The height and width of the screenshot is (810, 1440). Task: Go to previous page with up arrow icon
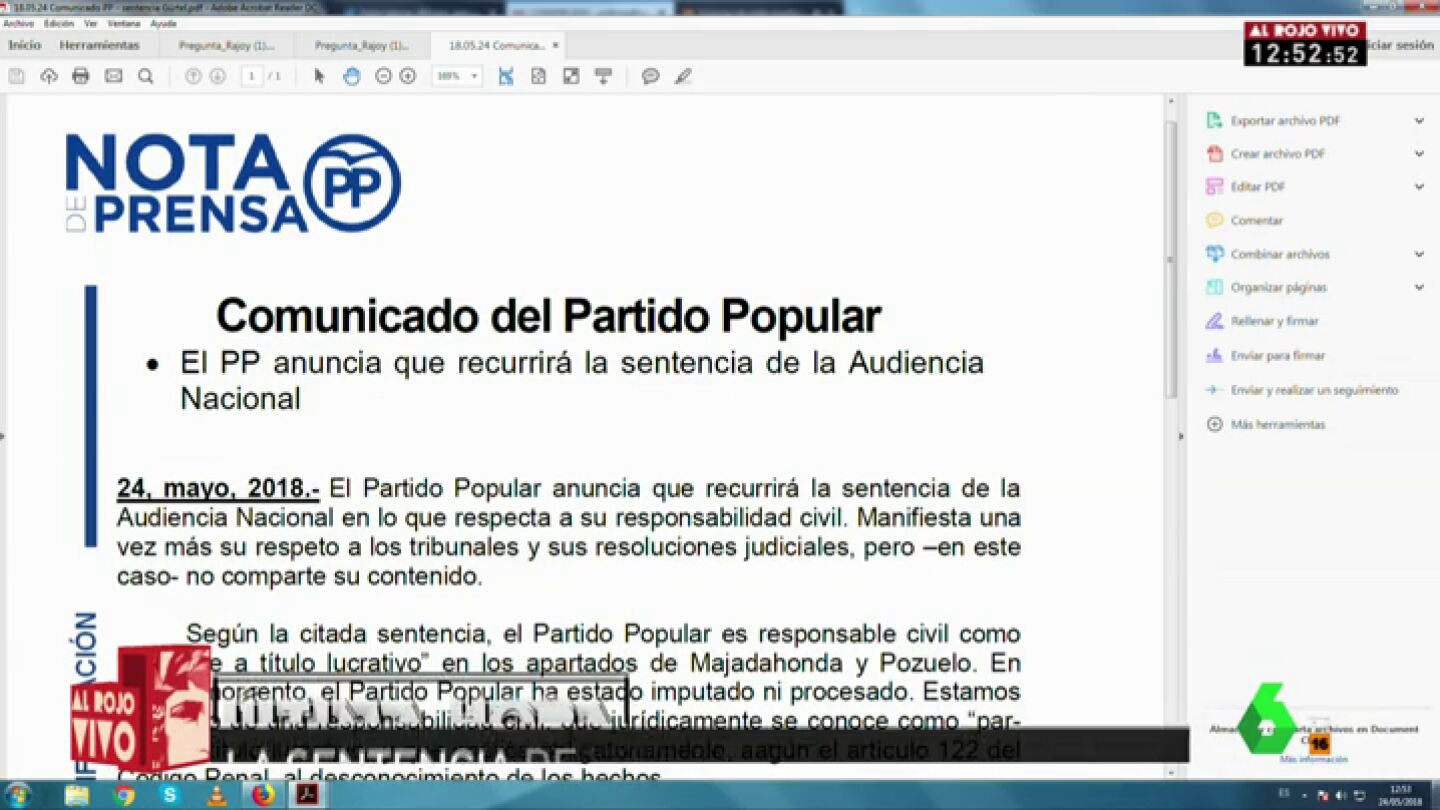pyautogui.click(x=193, y=76)
